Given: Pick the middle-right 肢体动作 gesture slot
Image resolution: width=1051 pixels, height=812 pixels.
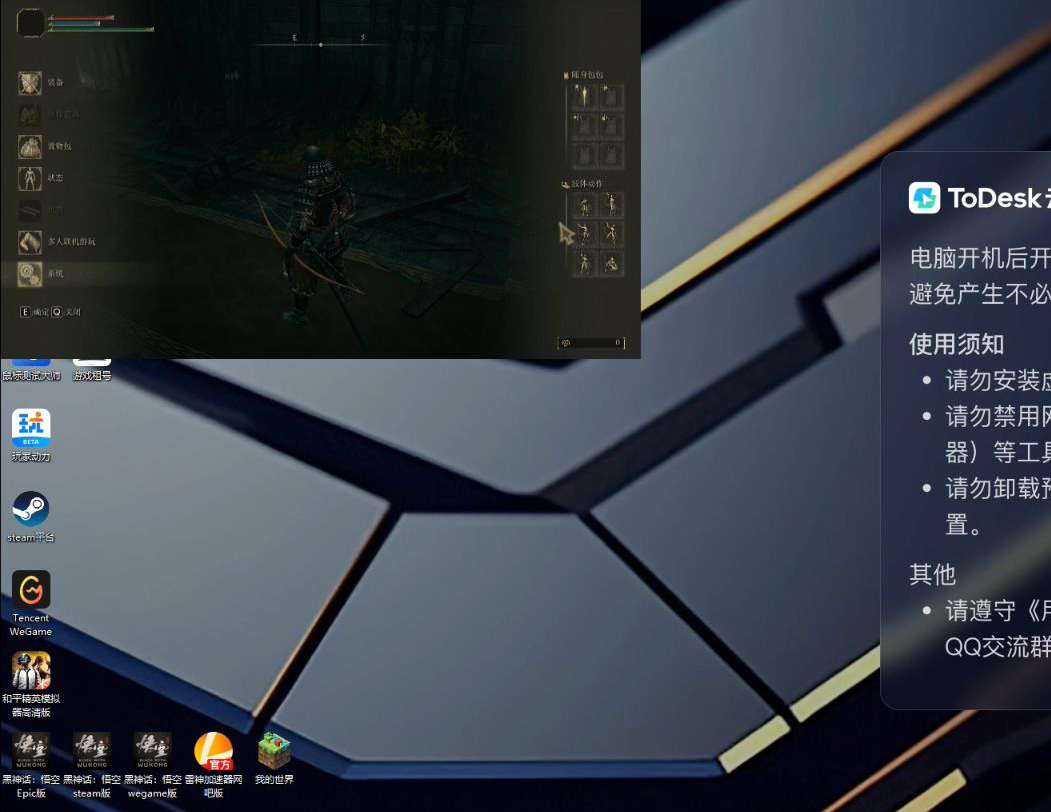Looking at the screenshot, I should [611, 234].
